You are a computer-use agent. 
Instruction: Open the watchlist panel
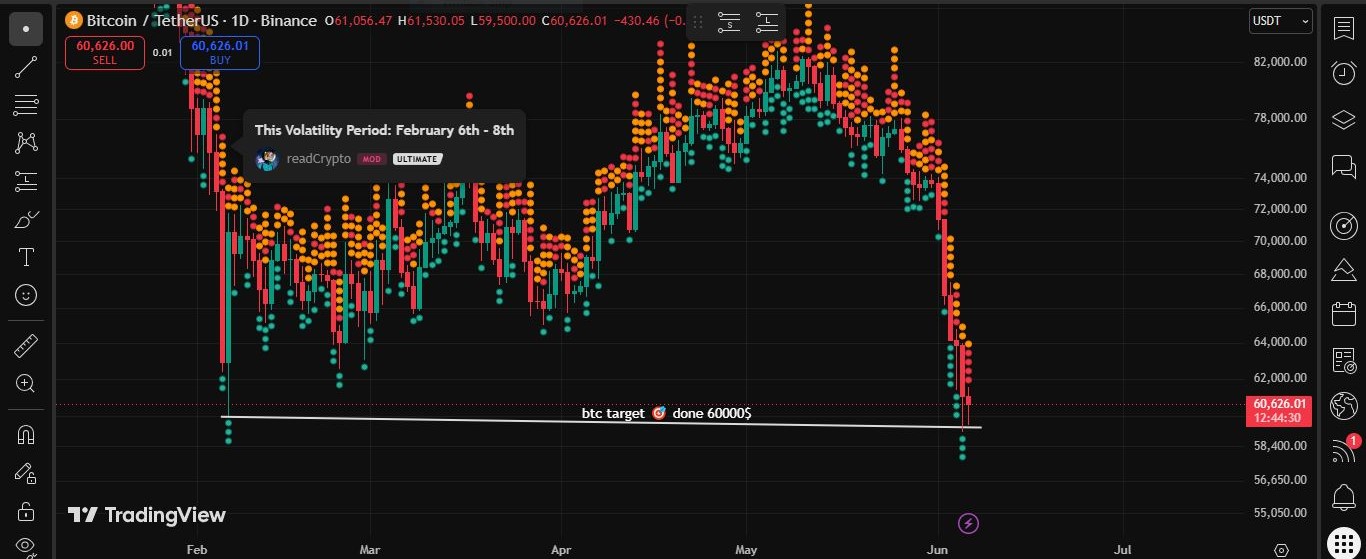coord(1343,27)
